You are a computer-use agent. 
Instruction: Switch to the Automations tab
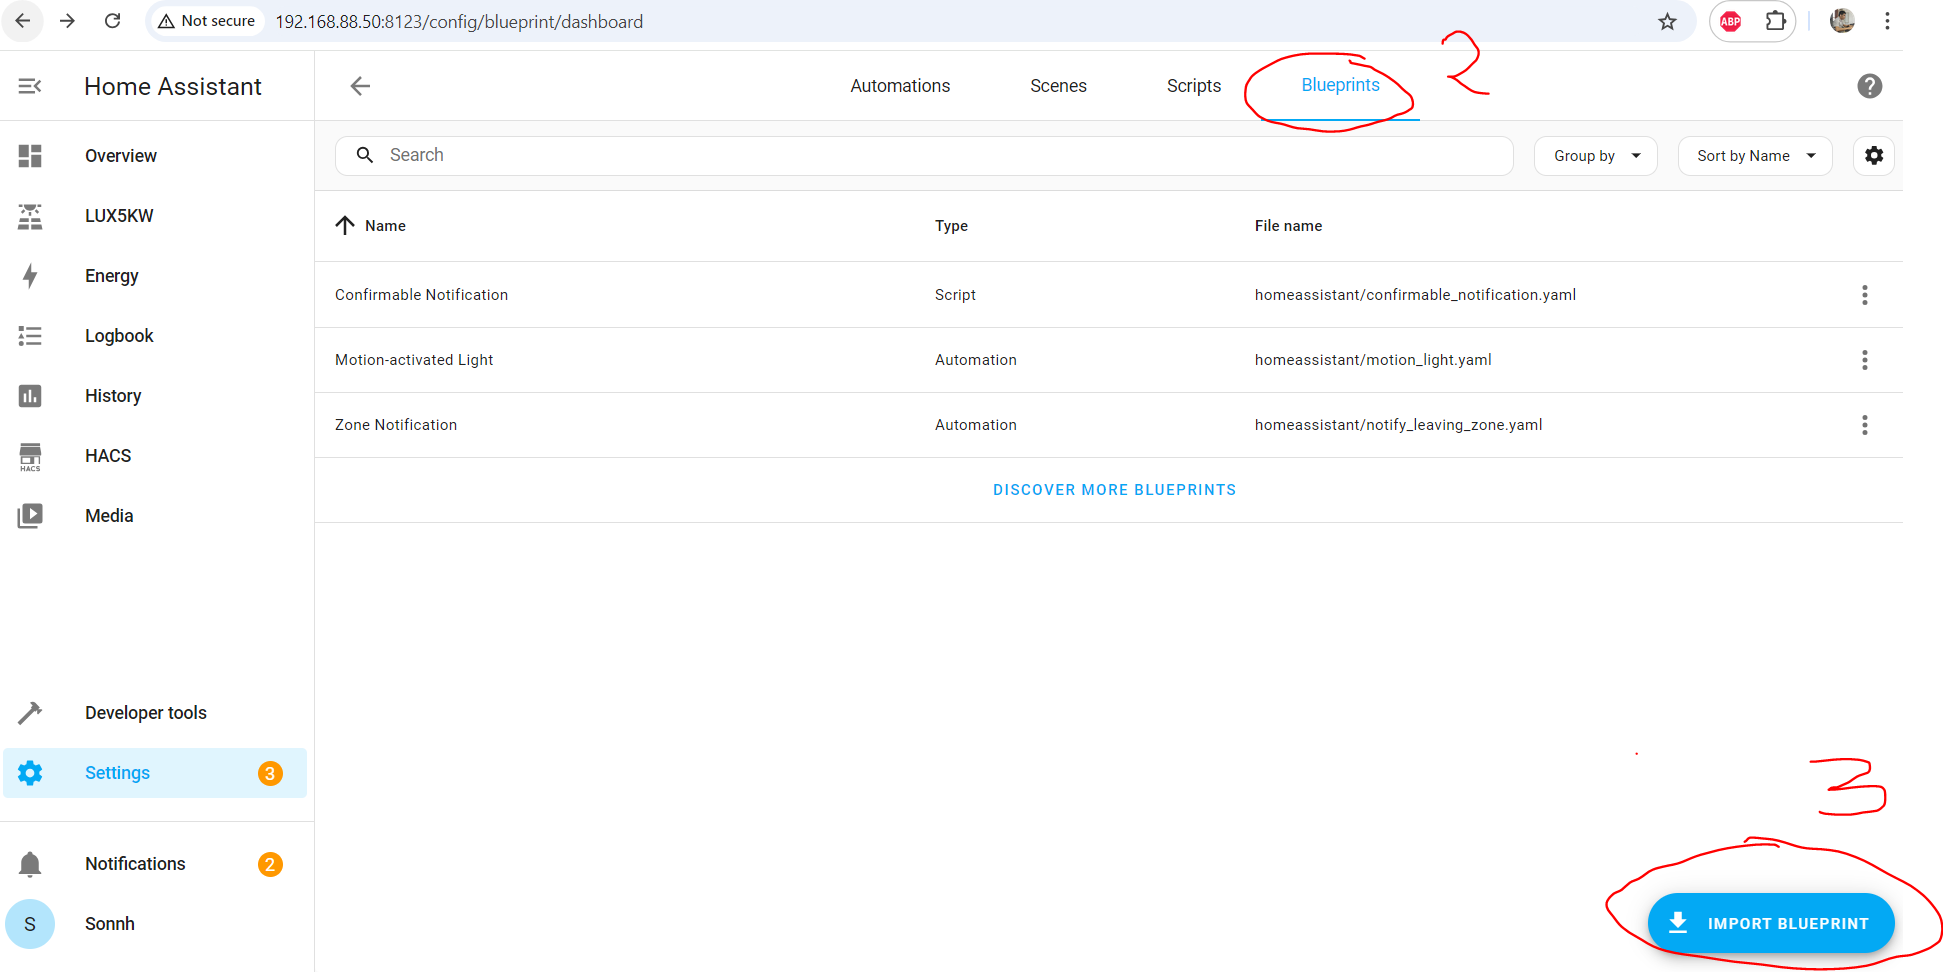coord(900,86)
